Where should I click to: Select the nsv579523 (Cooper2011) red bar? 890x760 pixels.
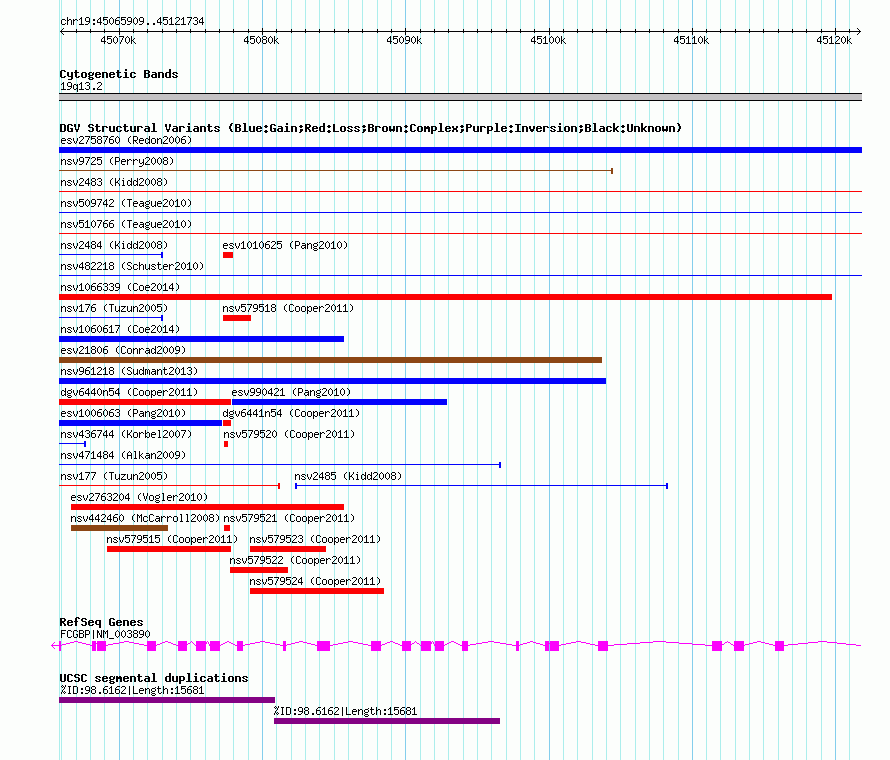coord(288,549)
